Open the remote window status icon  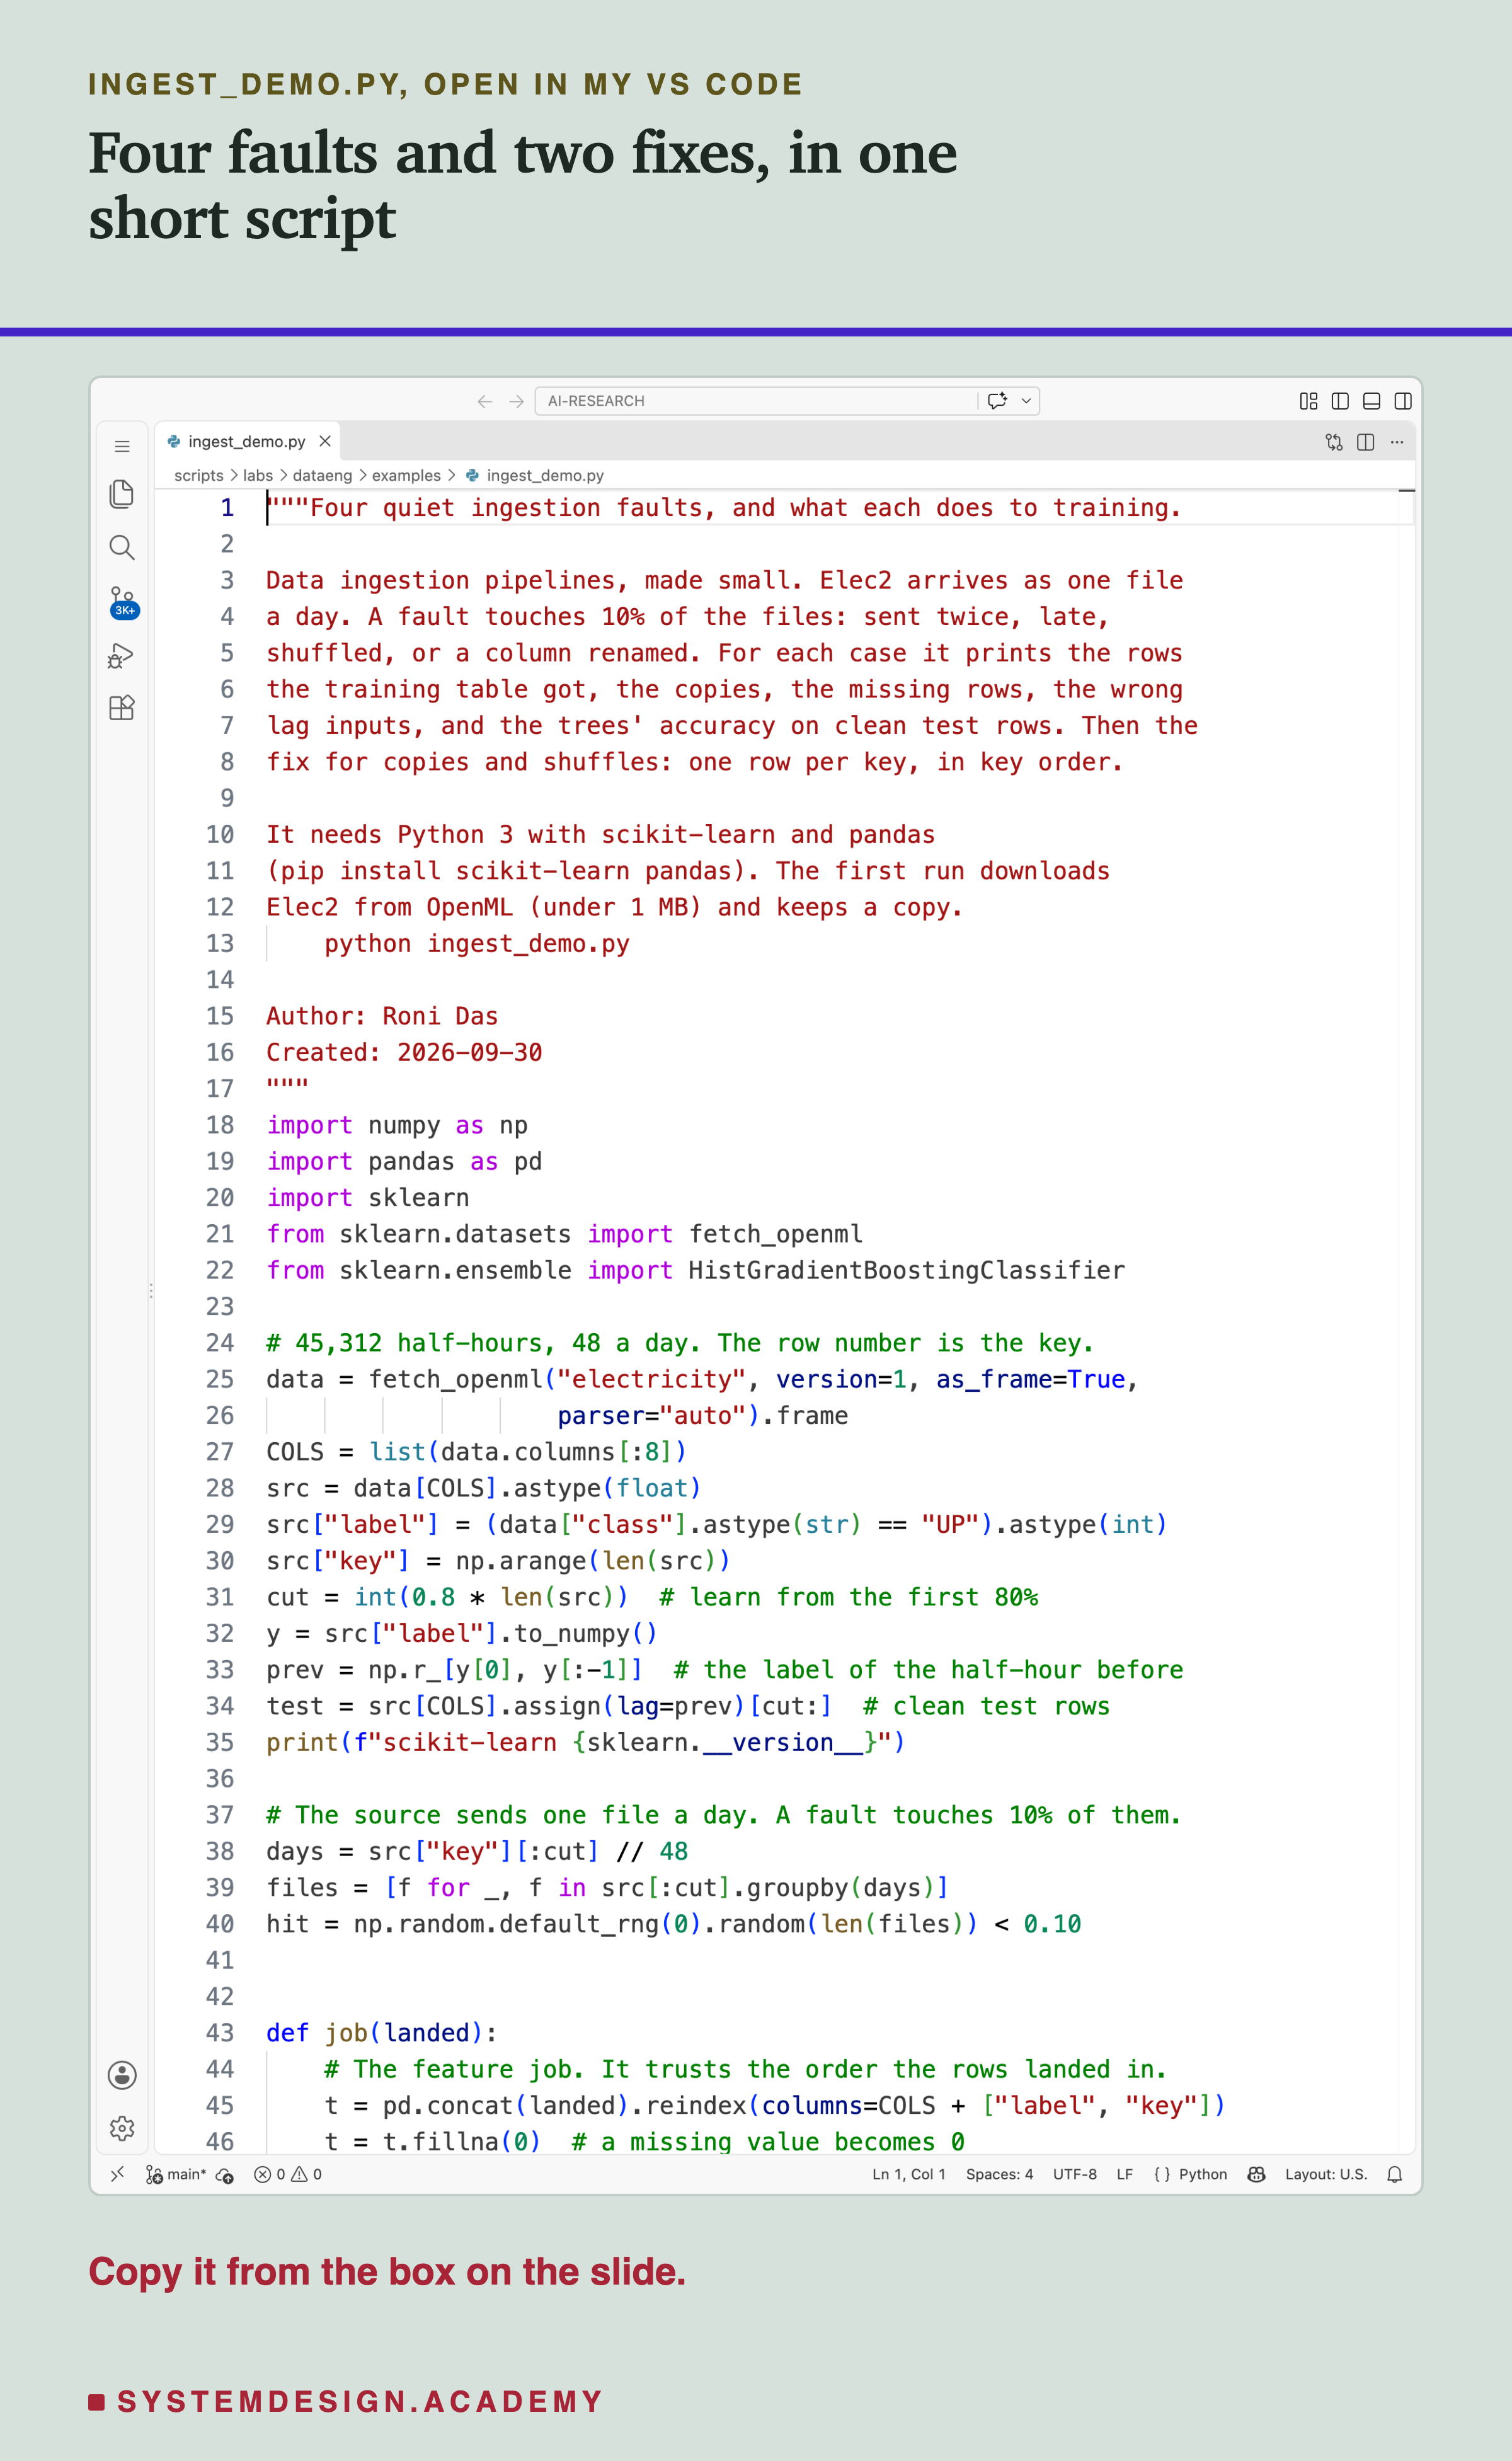coord(117,2174)
